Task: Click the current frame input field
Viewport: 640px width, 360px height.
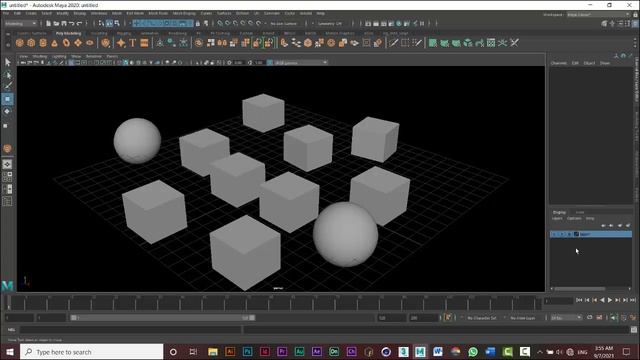Action: (x=558, y=301)
